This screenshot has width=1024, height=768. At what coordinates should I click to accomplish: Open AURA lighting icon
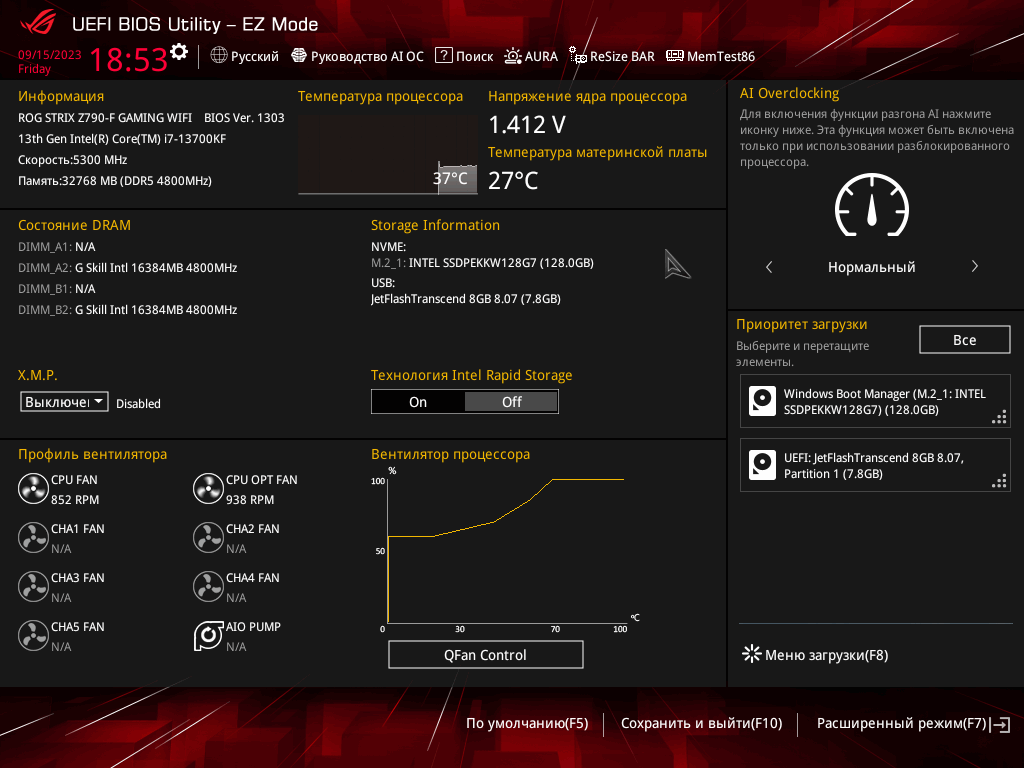click(x=513, y=56)
